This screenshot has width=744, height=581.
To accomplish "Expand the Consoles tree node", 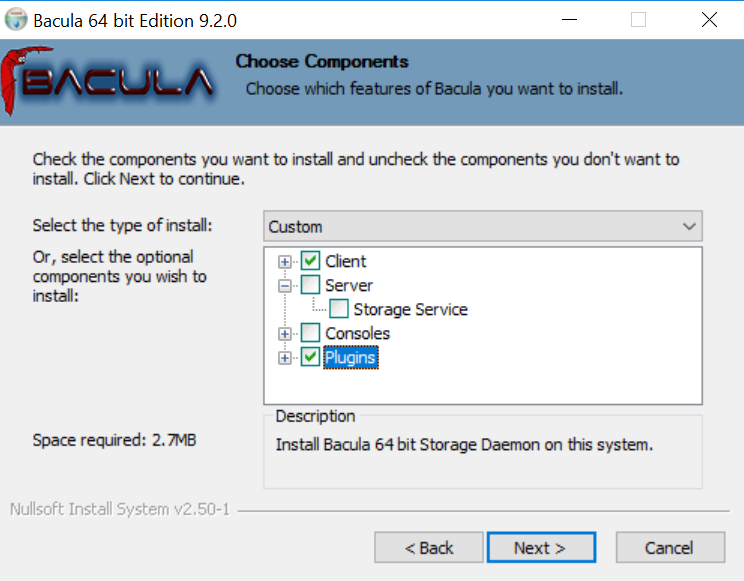I will pyautogui.click(x=285, y=334).
